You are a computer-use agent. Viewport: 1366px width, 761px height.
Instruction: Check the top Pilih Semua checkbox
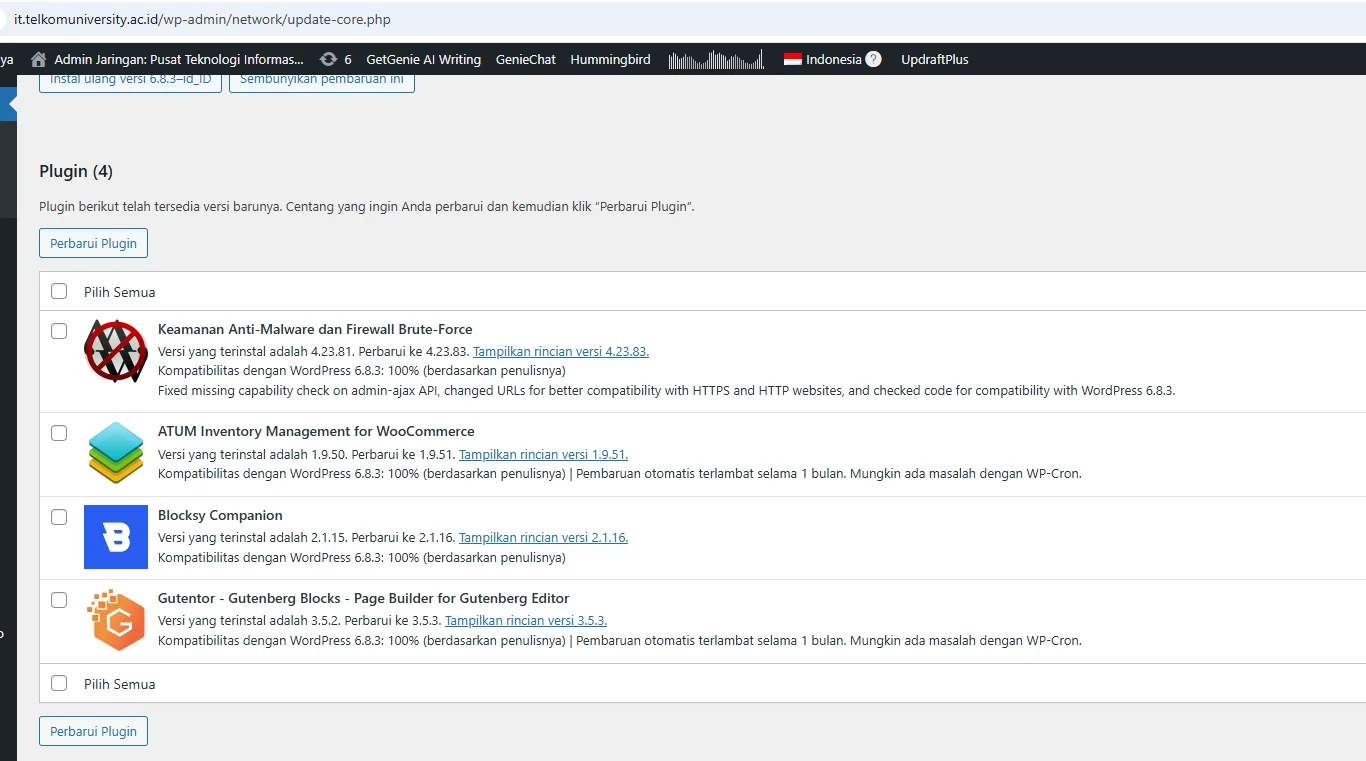(x=59, y=291)
